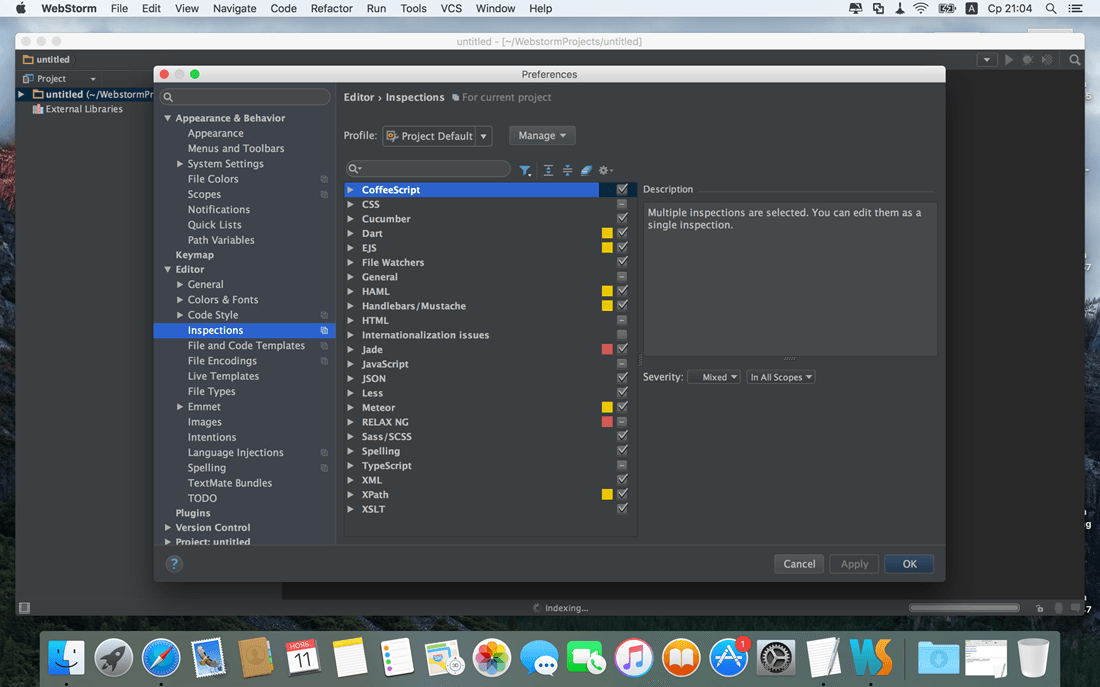Viewport: 1100px width, 687px height.
Task: Open the In All Scopes dropdown
Action: [x=781, y=377]
